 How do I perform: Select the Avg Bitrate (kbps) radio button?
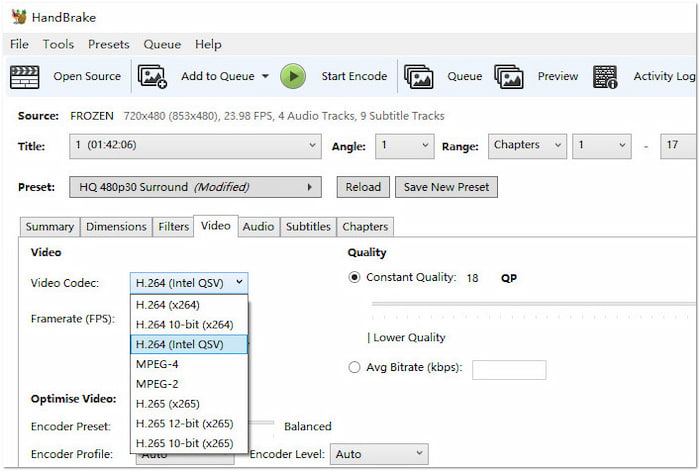354,367
